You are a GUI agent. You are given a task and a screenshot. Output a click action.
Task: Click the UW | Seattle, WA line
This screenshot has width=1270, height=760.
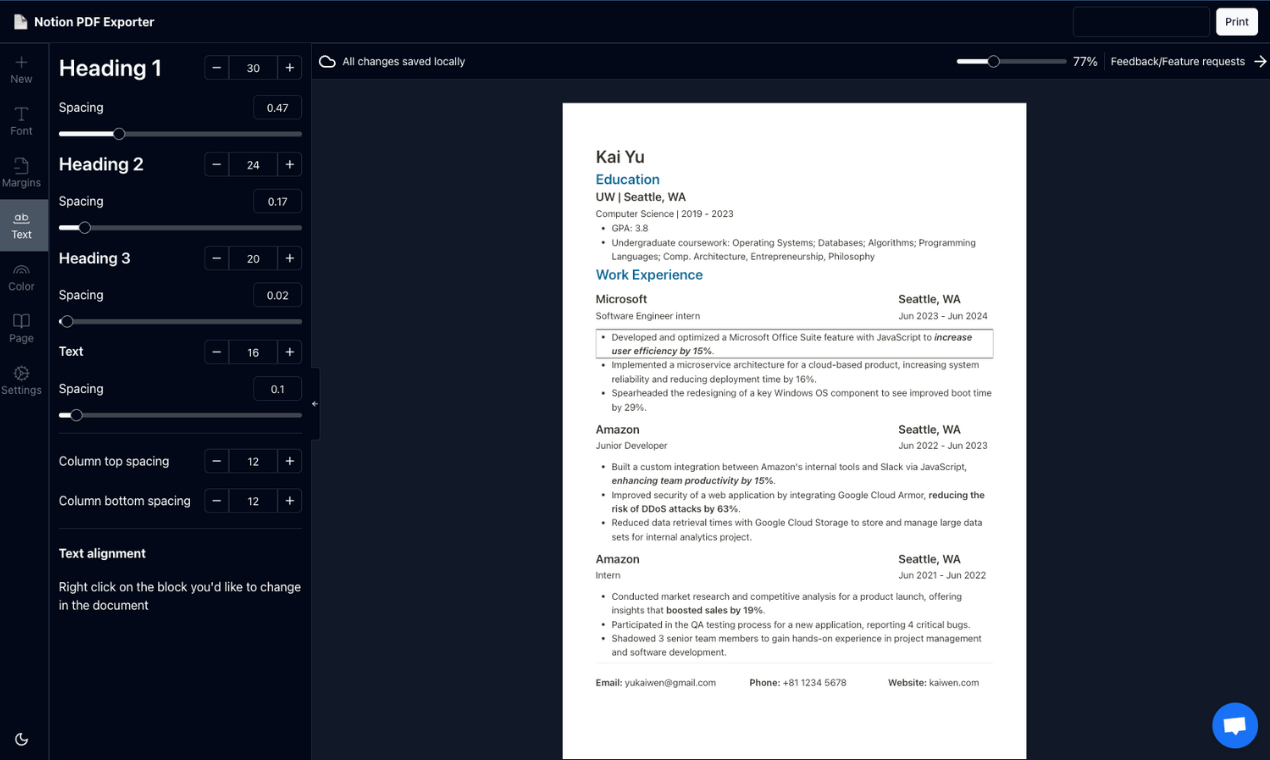click(x=641, y=197)
